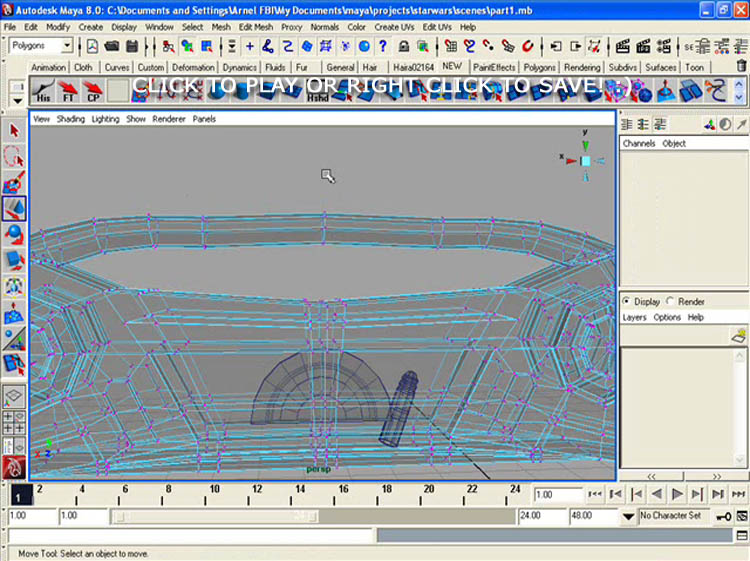Choose the Rotate tool sphere icon
This screenshot has width=750, height=561.
coord(15,235)
